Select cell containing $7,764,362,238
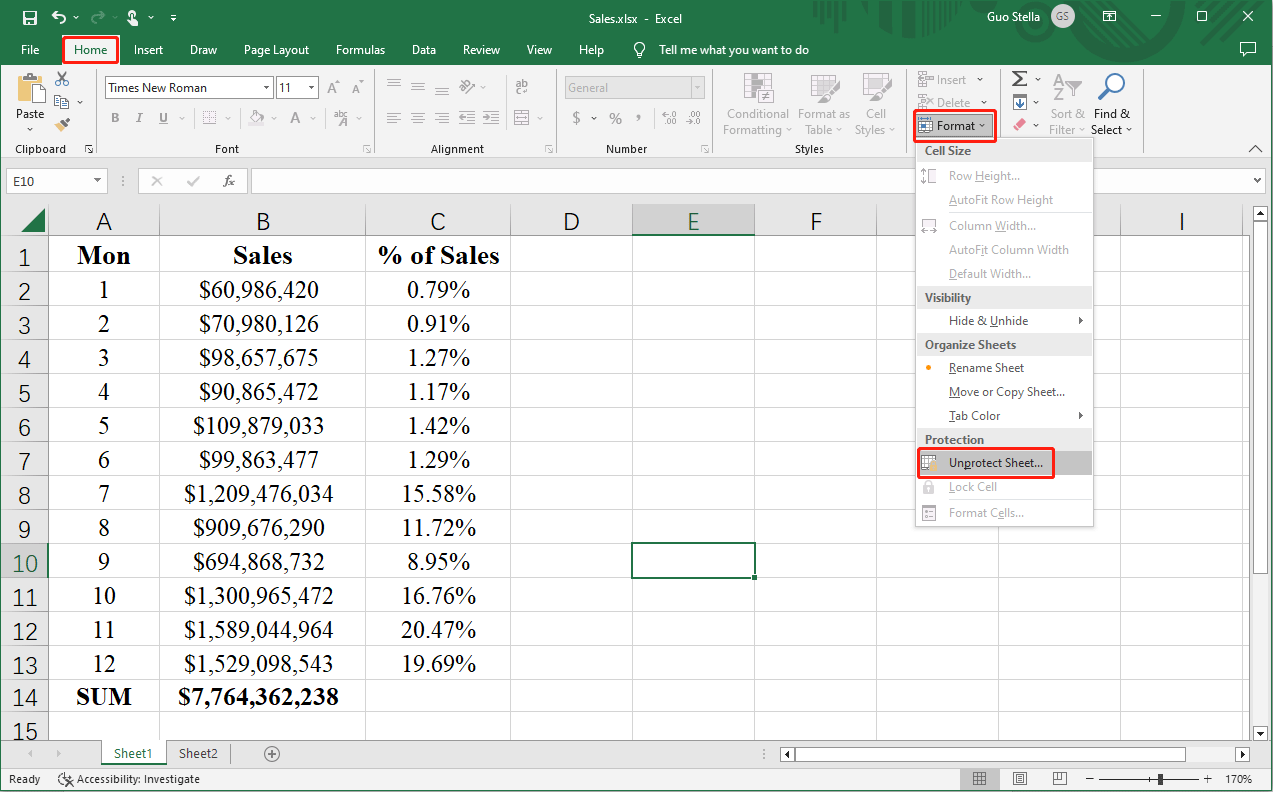Screen dimensions: 1273x792 pyautogui.click(x=262, y=697)
